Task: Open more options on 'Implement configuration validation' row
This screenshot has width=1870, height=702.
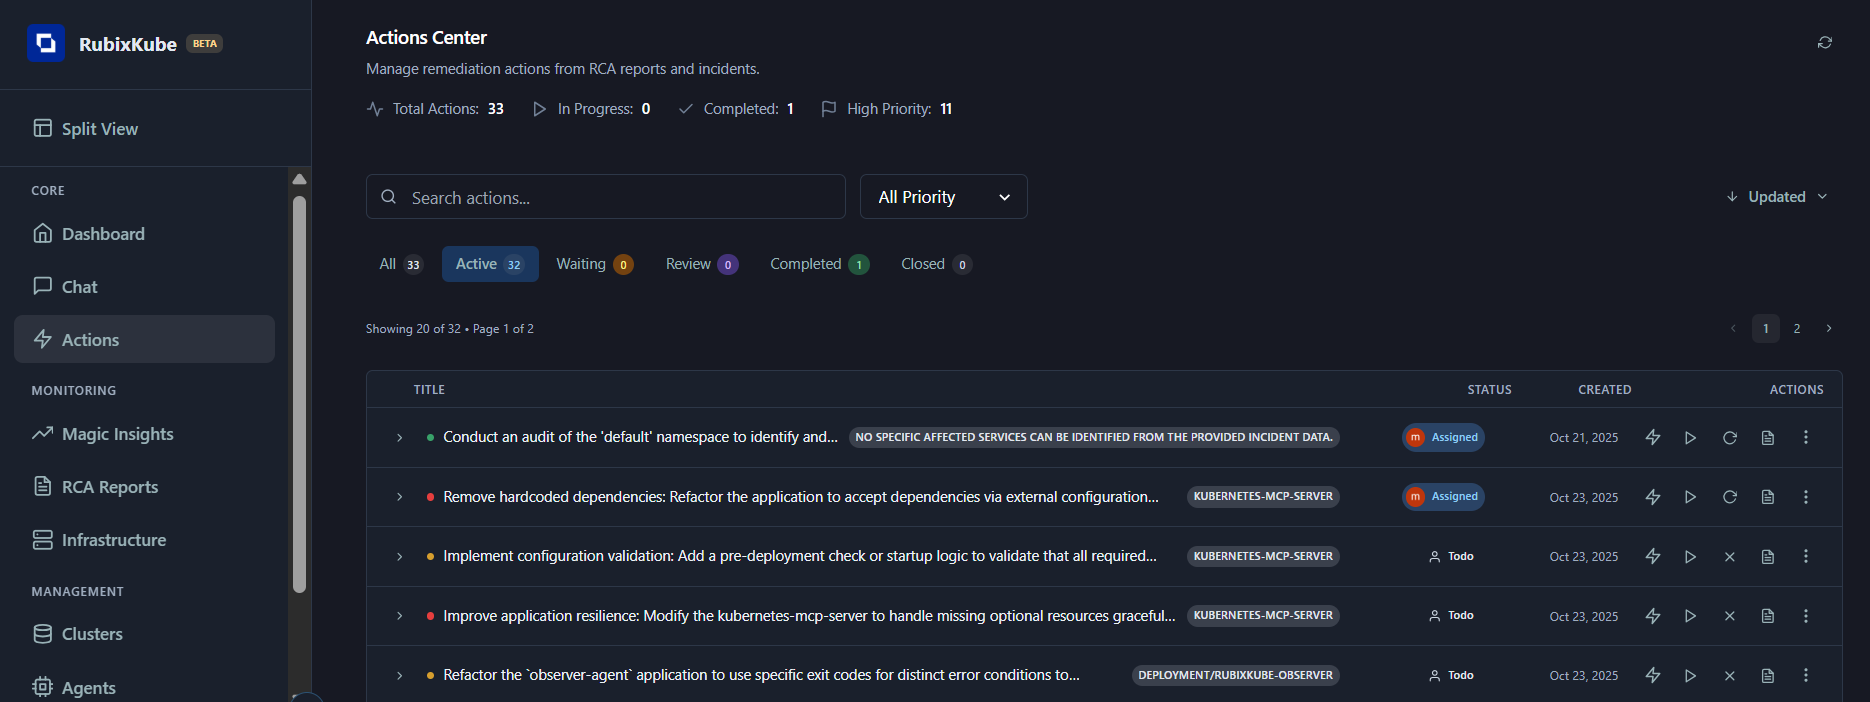Action: (1806, 556)
